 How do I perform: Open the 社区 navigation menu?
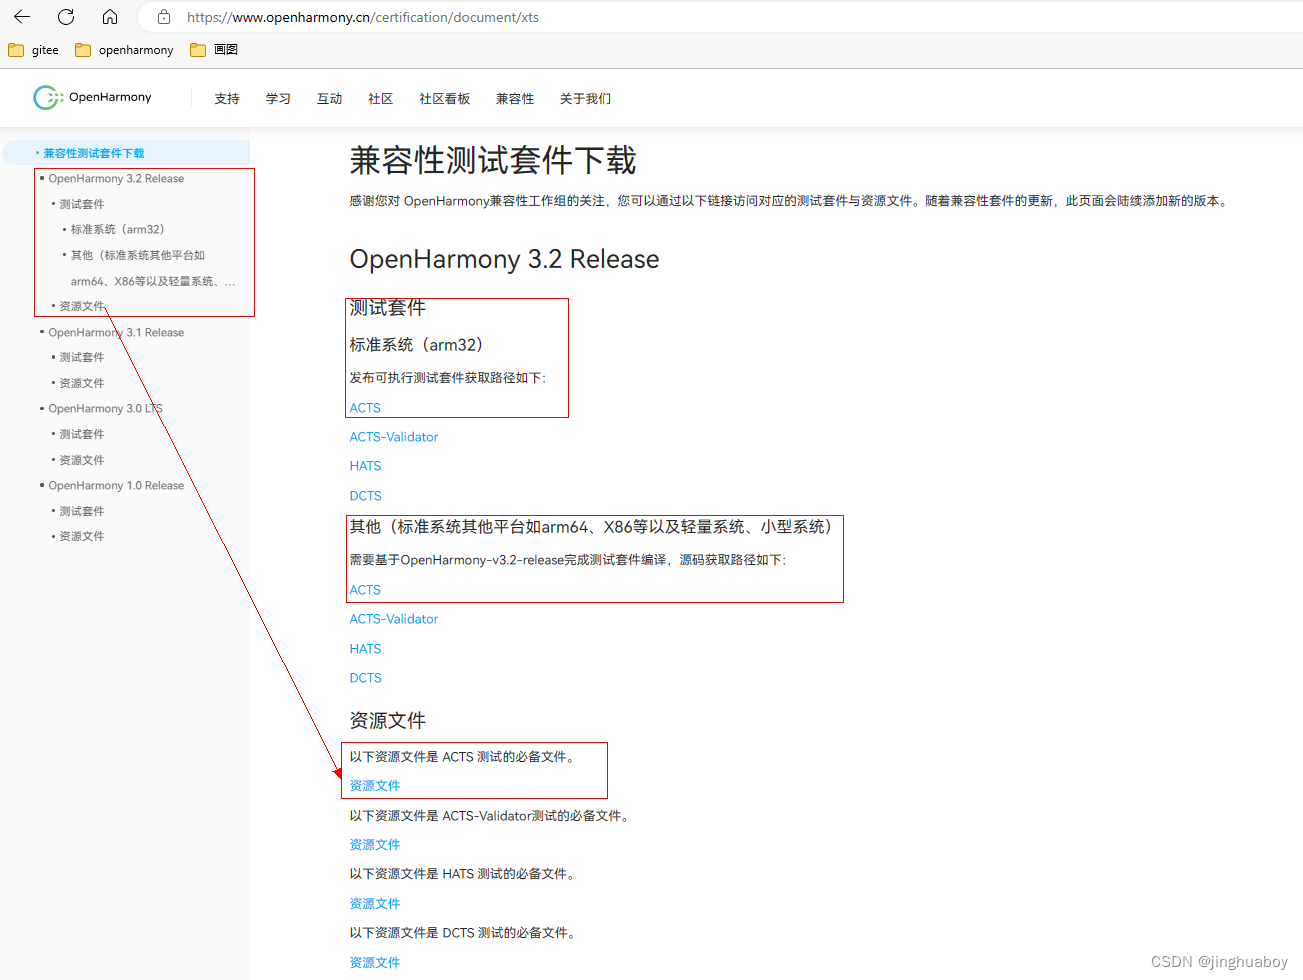[380, 99]
